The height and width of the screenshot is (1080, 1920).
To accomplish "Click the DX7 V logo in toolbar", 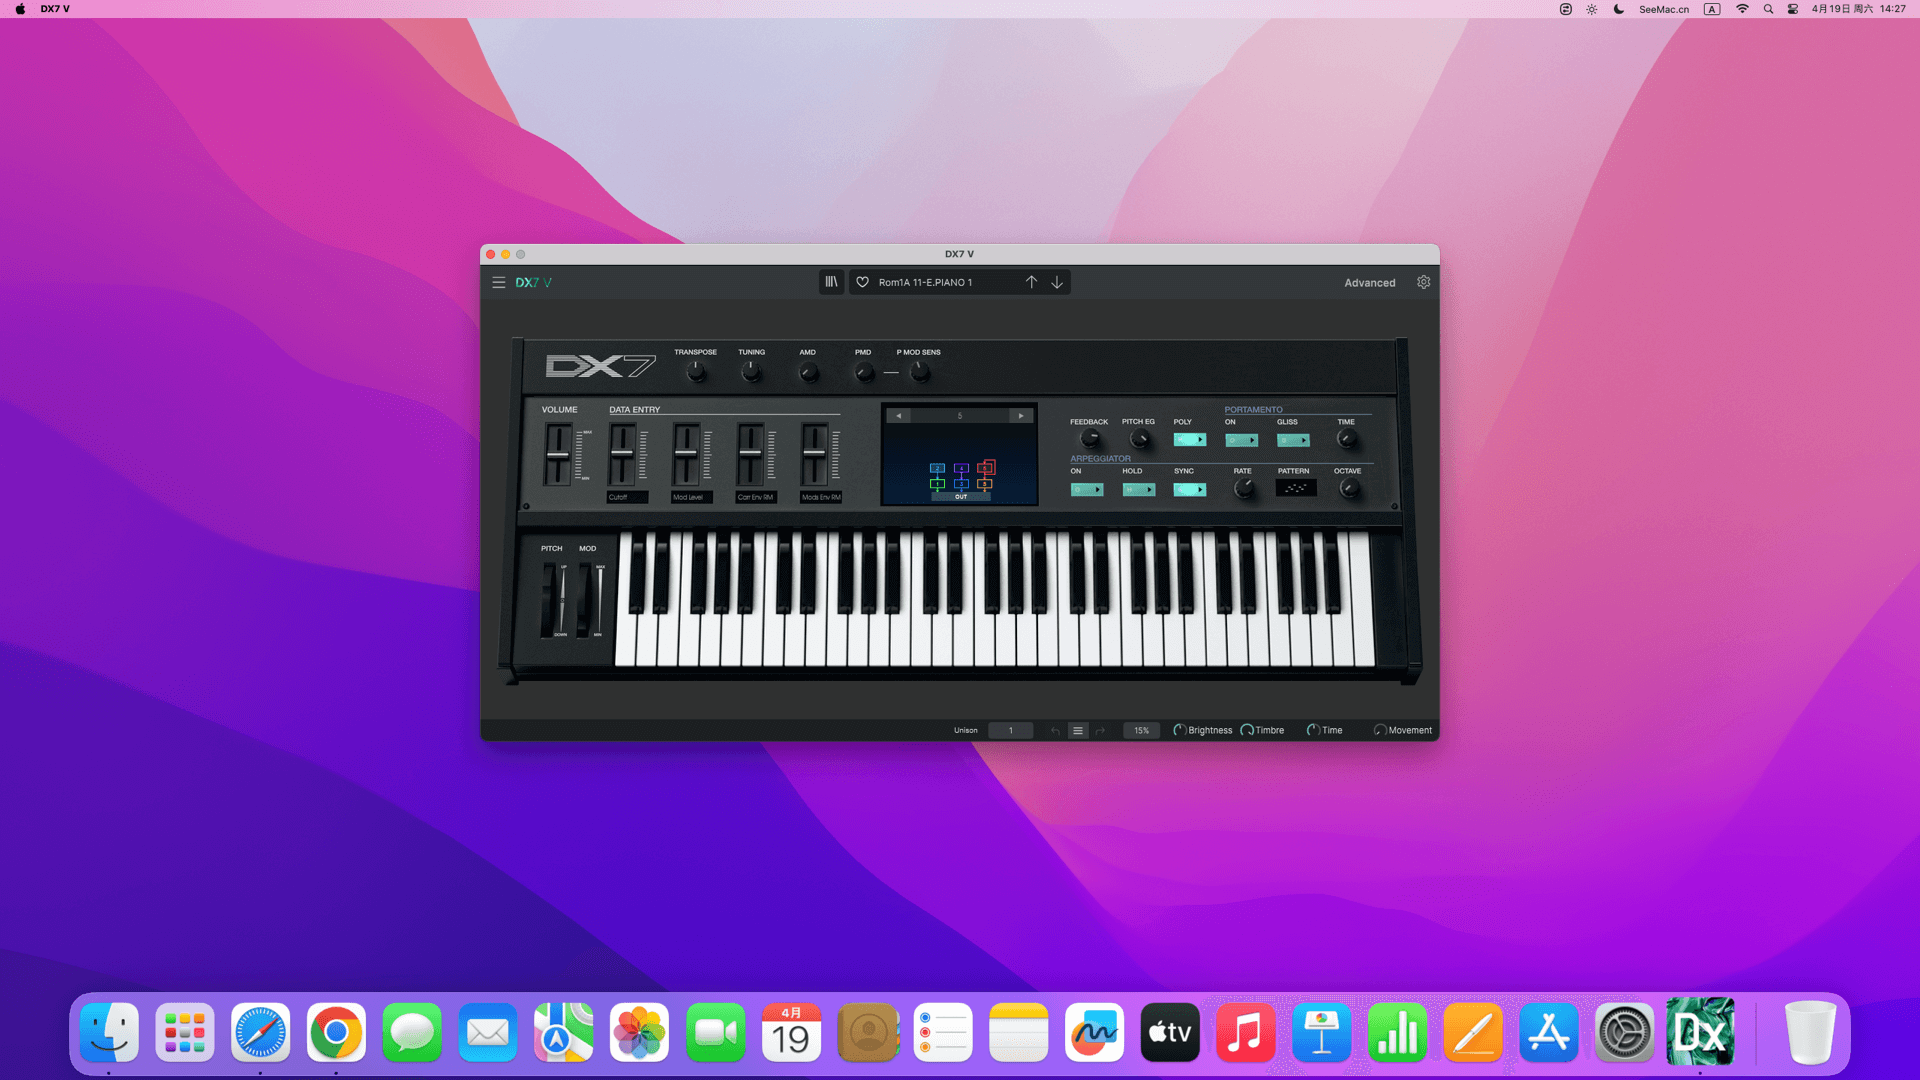I will 534,283.
